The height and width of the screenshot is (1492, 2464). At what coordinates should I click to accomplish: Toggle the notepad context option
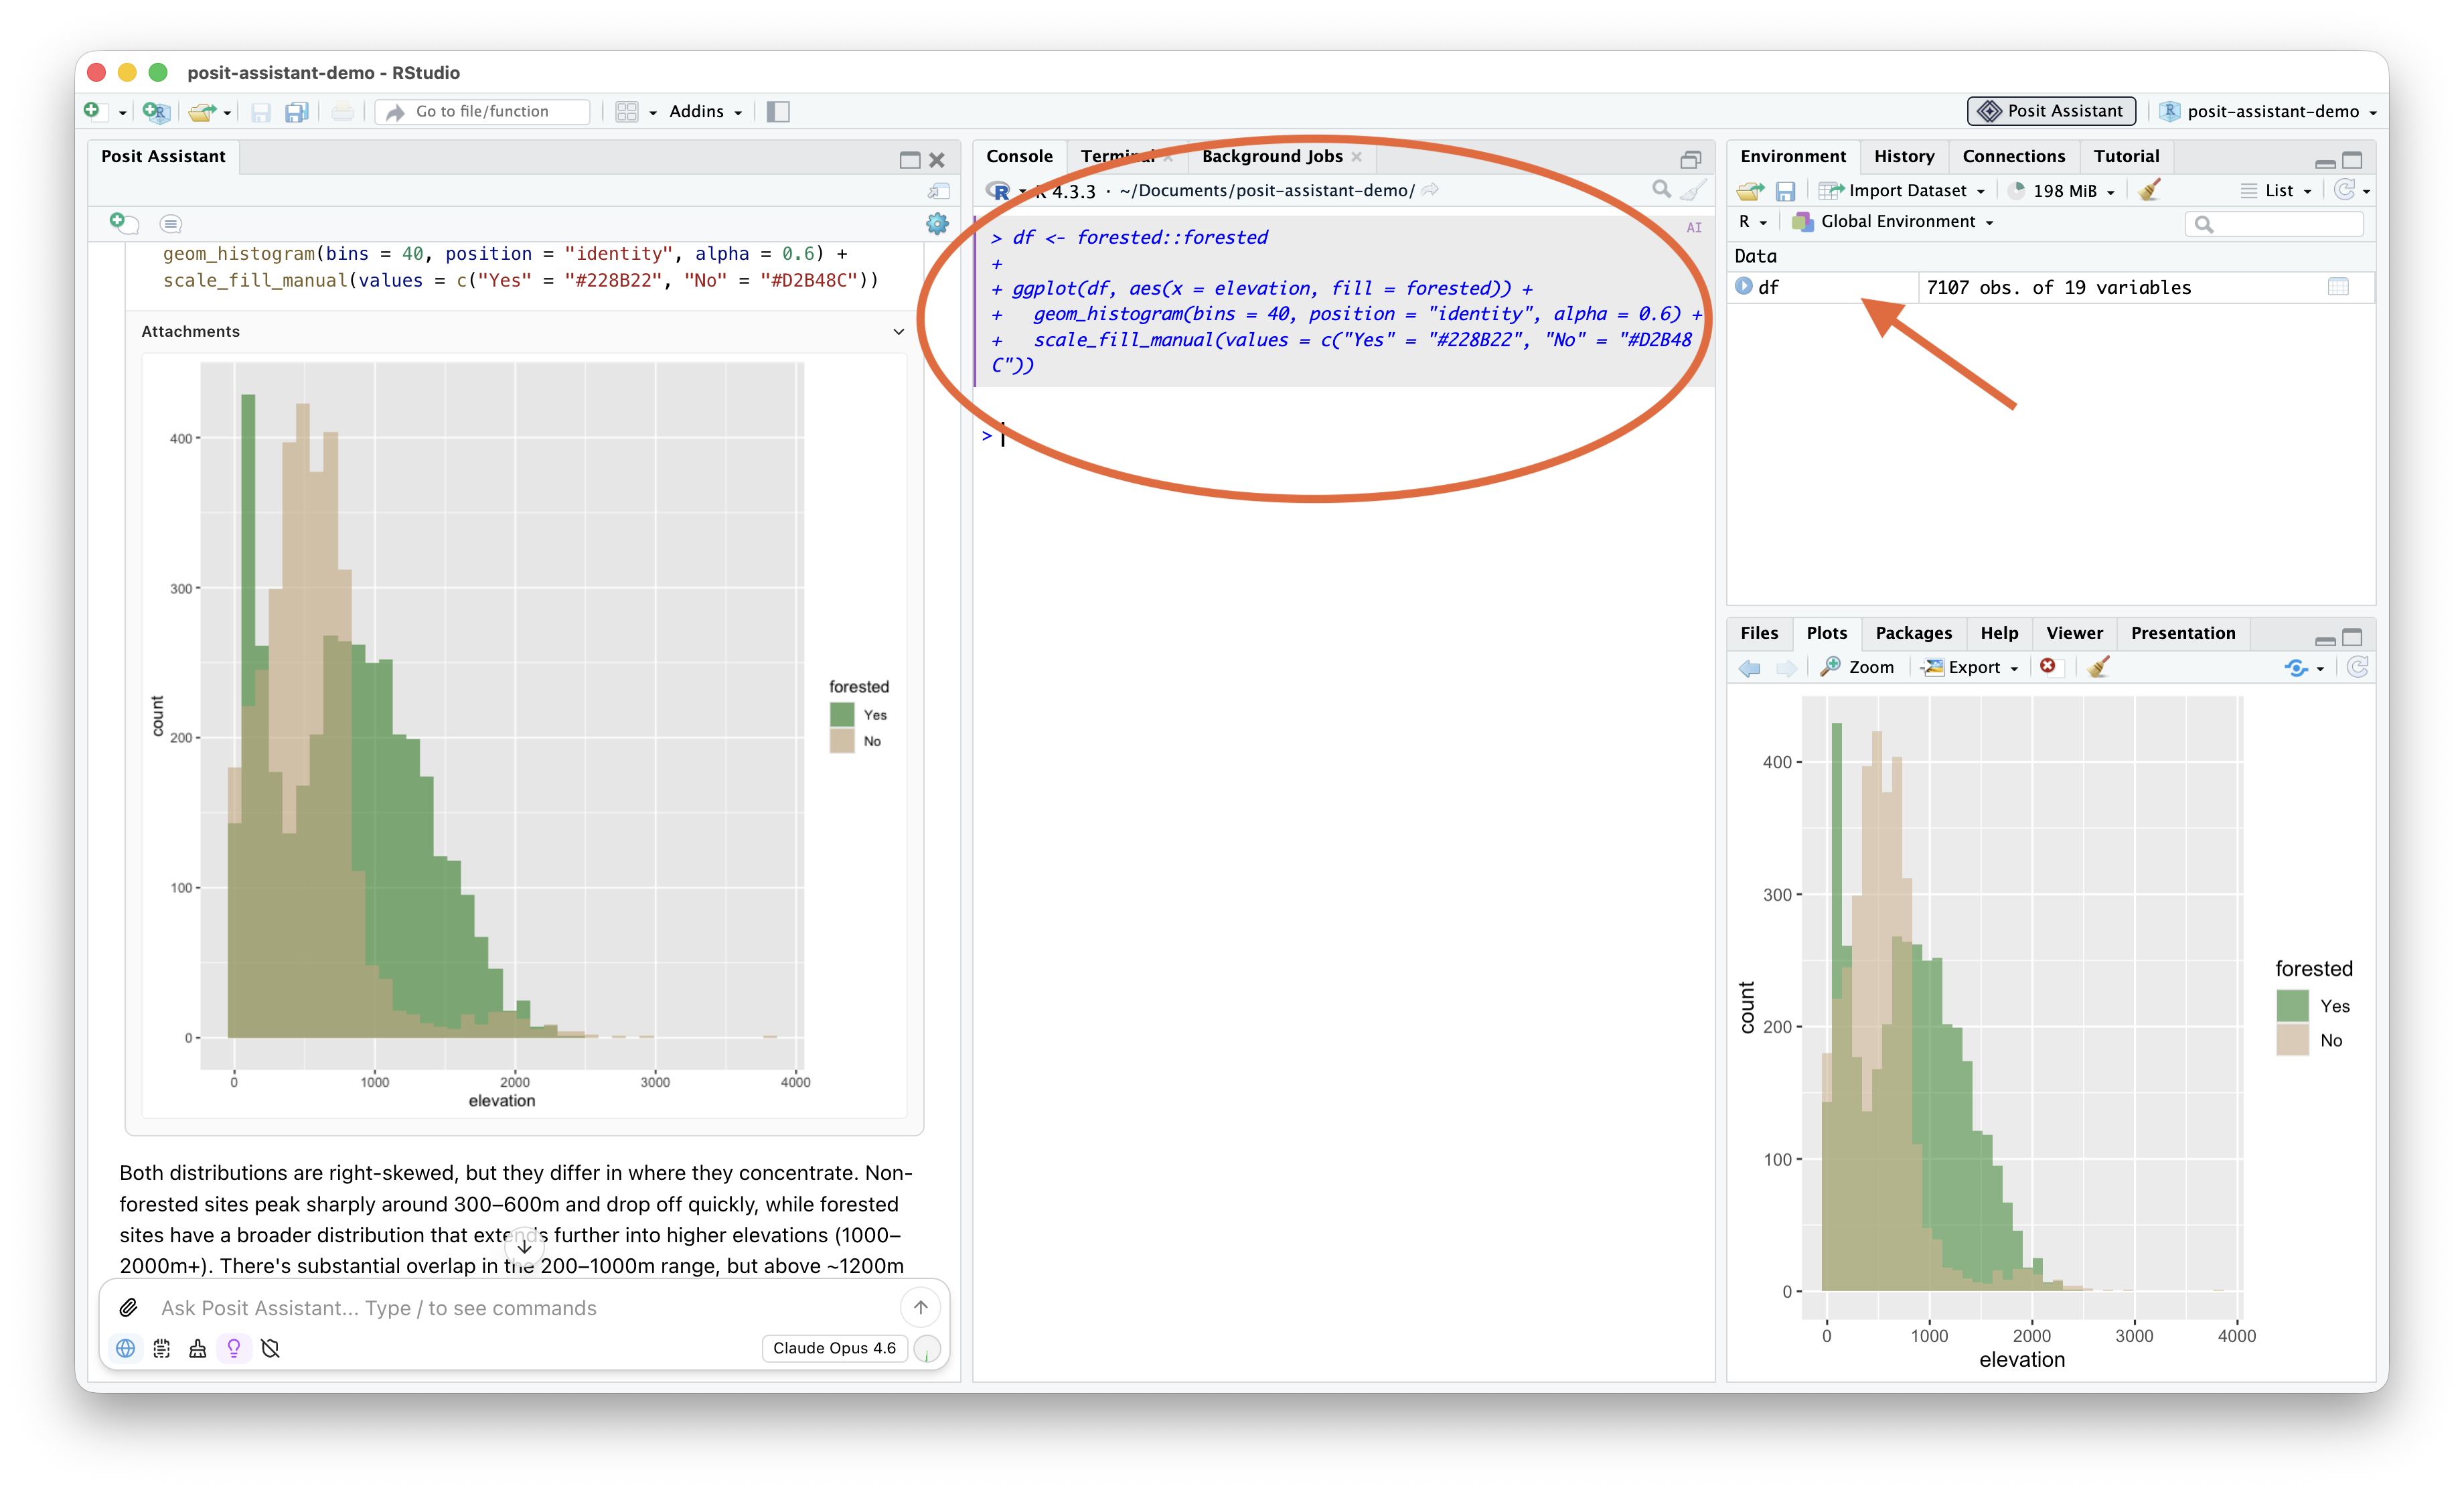pos(162,1348)
